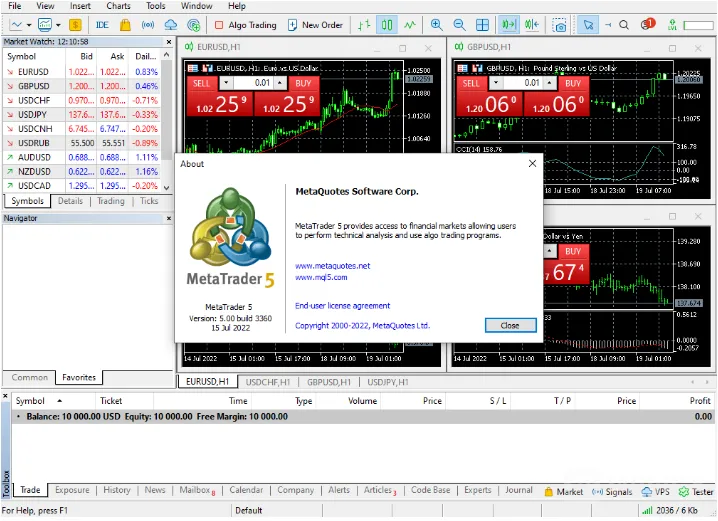Select USDRUB row in Market Watch
The height and width of the screenshot is (521, 718).
(x=82, y=143)
